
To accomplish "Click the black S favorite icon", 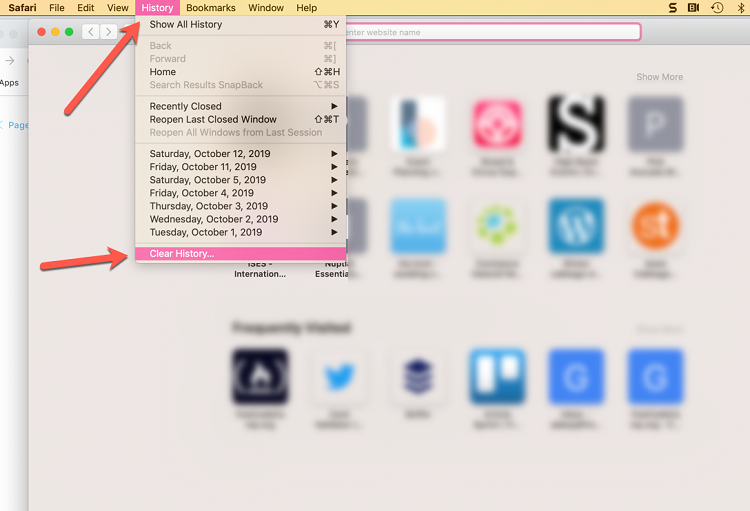I will 576,124.
